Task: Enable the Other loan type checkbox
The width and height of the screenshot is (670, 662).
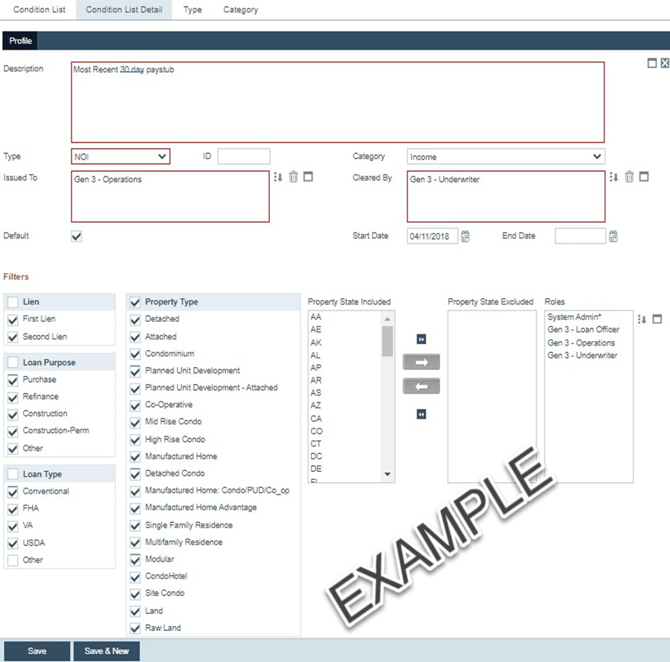Action: 13,560
